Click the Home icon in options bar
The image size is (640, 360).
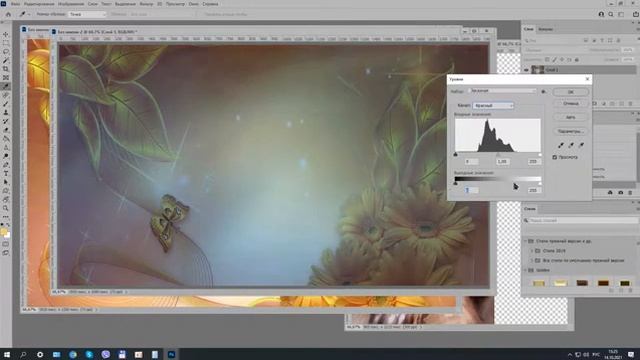pyautogui.click(x=8, y=14)
